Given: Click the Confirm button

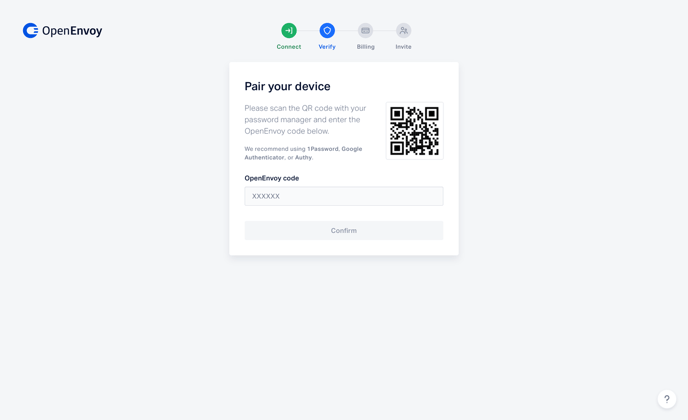Looking at the screenshot, I should coord(344,230).
